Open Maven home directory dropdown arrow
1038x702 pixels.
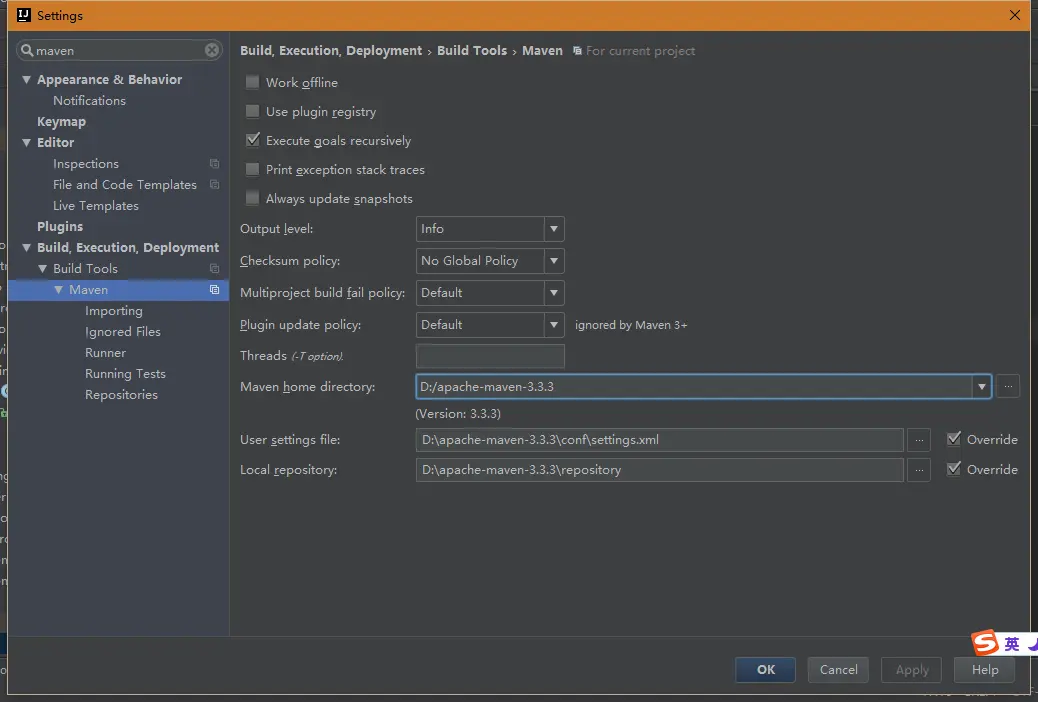click(981, 387)
